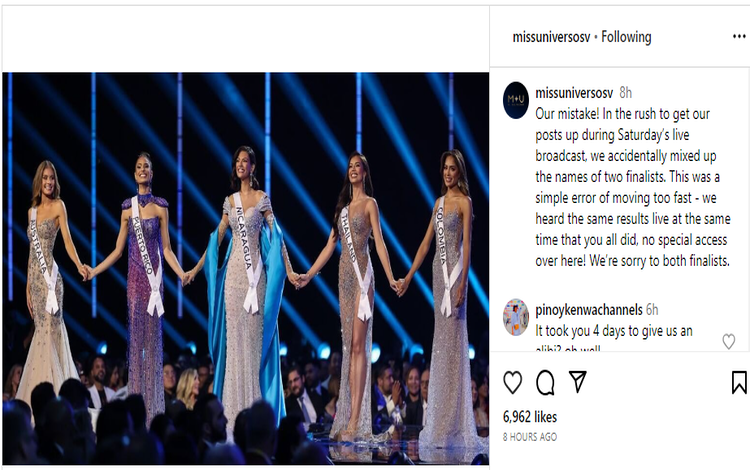Like the post with the heart icon
The height and width of the screenshot is (470, 750).
[512, 383]
